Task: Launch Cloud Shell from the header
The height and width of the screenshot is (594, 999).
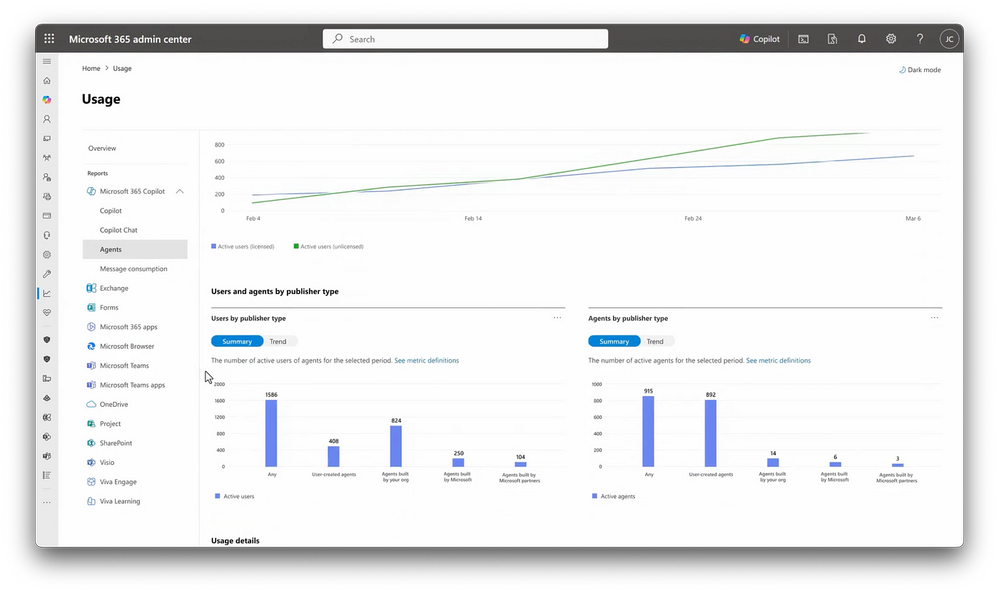Action: [x=803, y=39]
